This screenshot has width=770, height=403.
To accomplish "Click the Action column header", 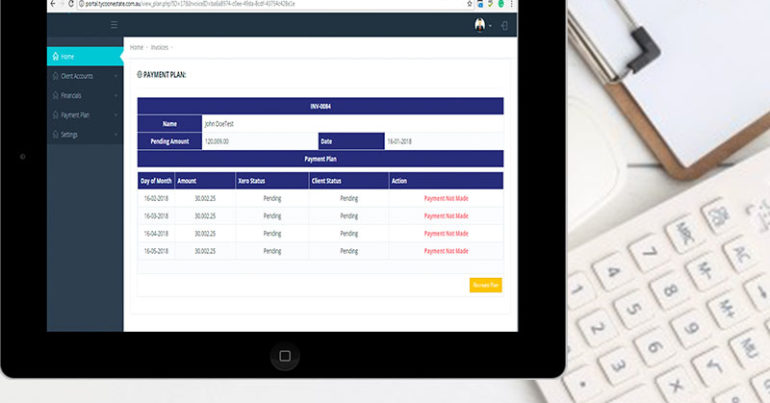I will [446, 181].
